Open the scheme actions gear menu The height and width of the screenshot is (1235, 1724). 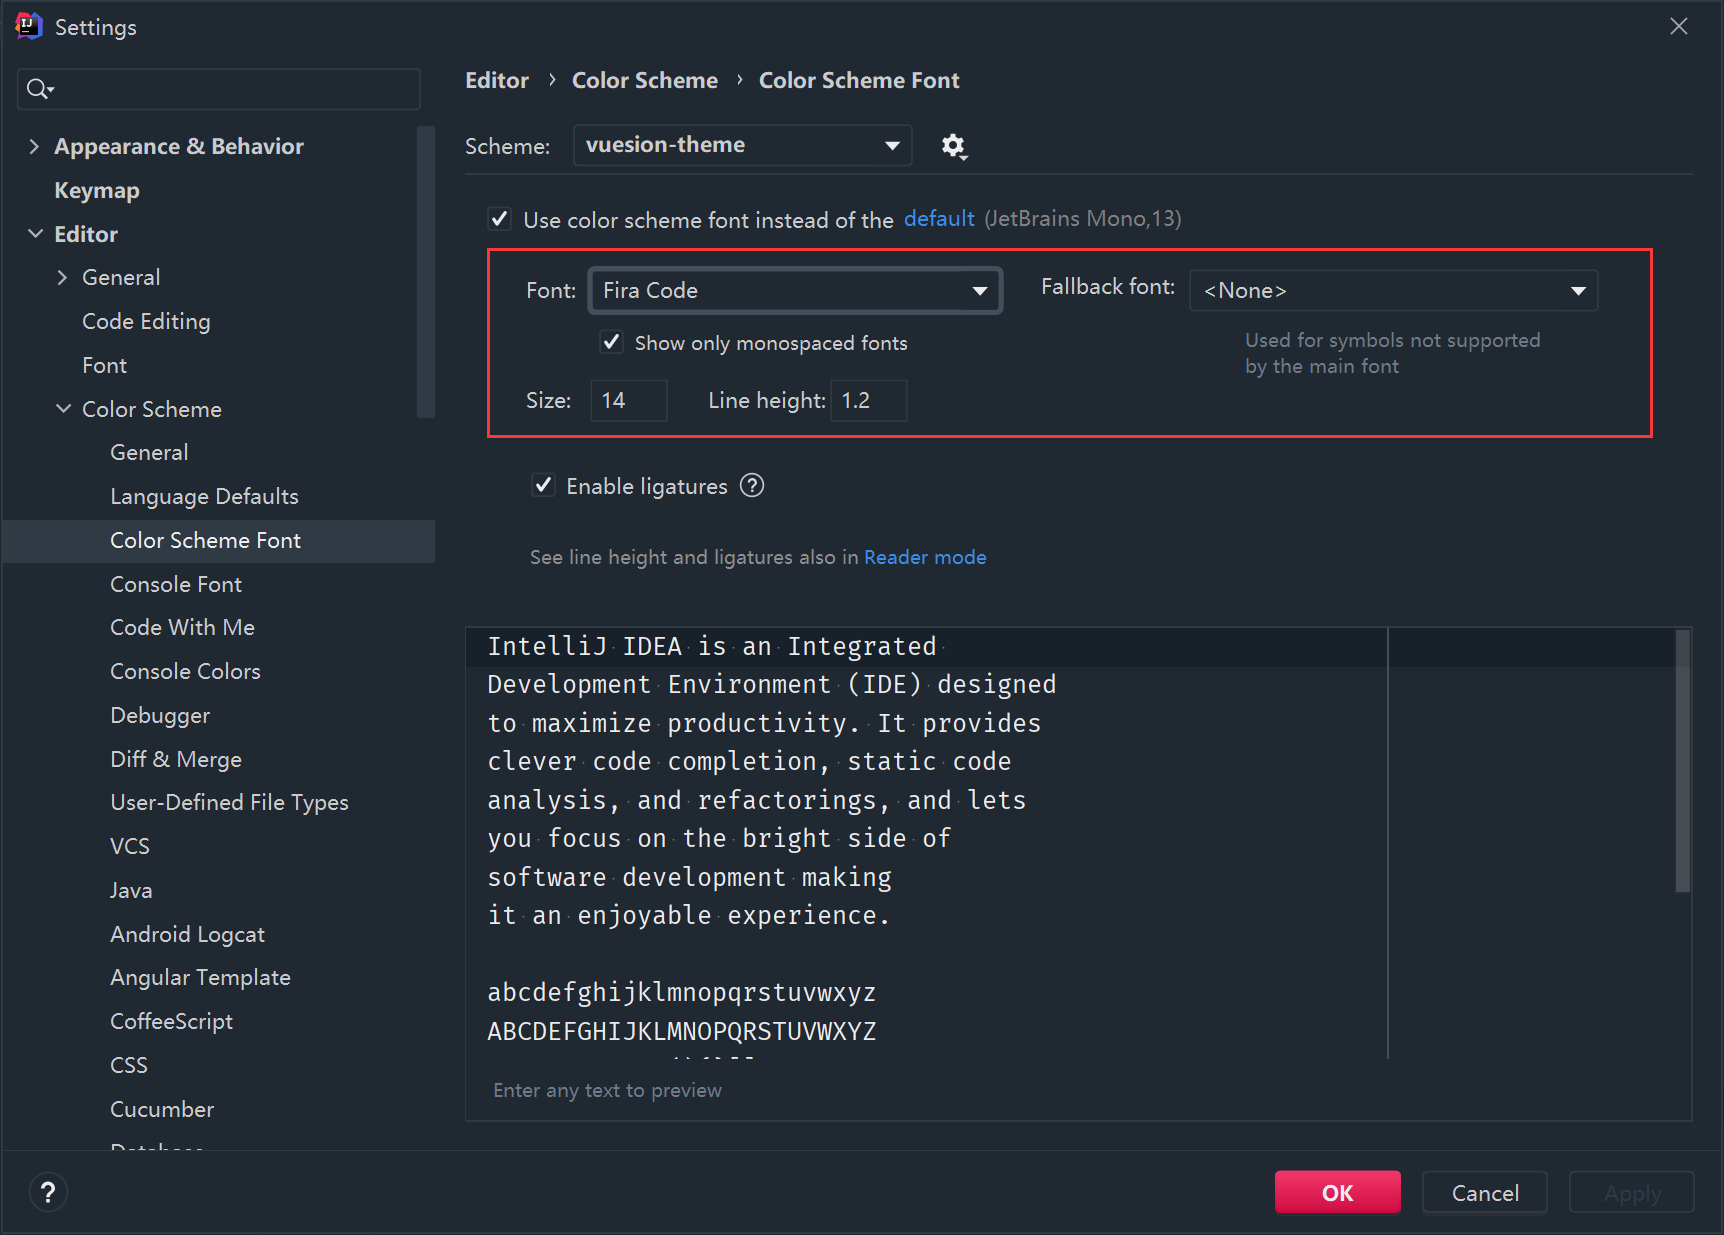[954, 146]
